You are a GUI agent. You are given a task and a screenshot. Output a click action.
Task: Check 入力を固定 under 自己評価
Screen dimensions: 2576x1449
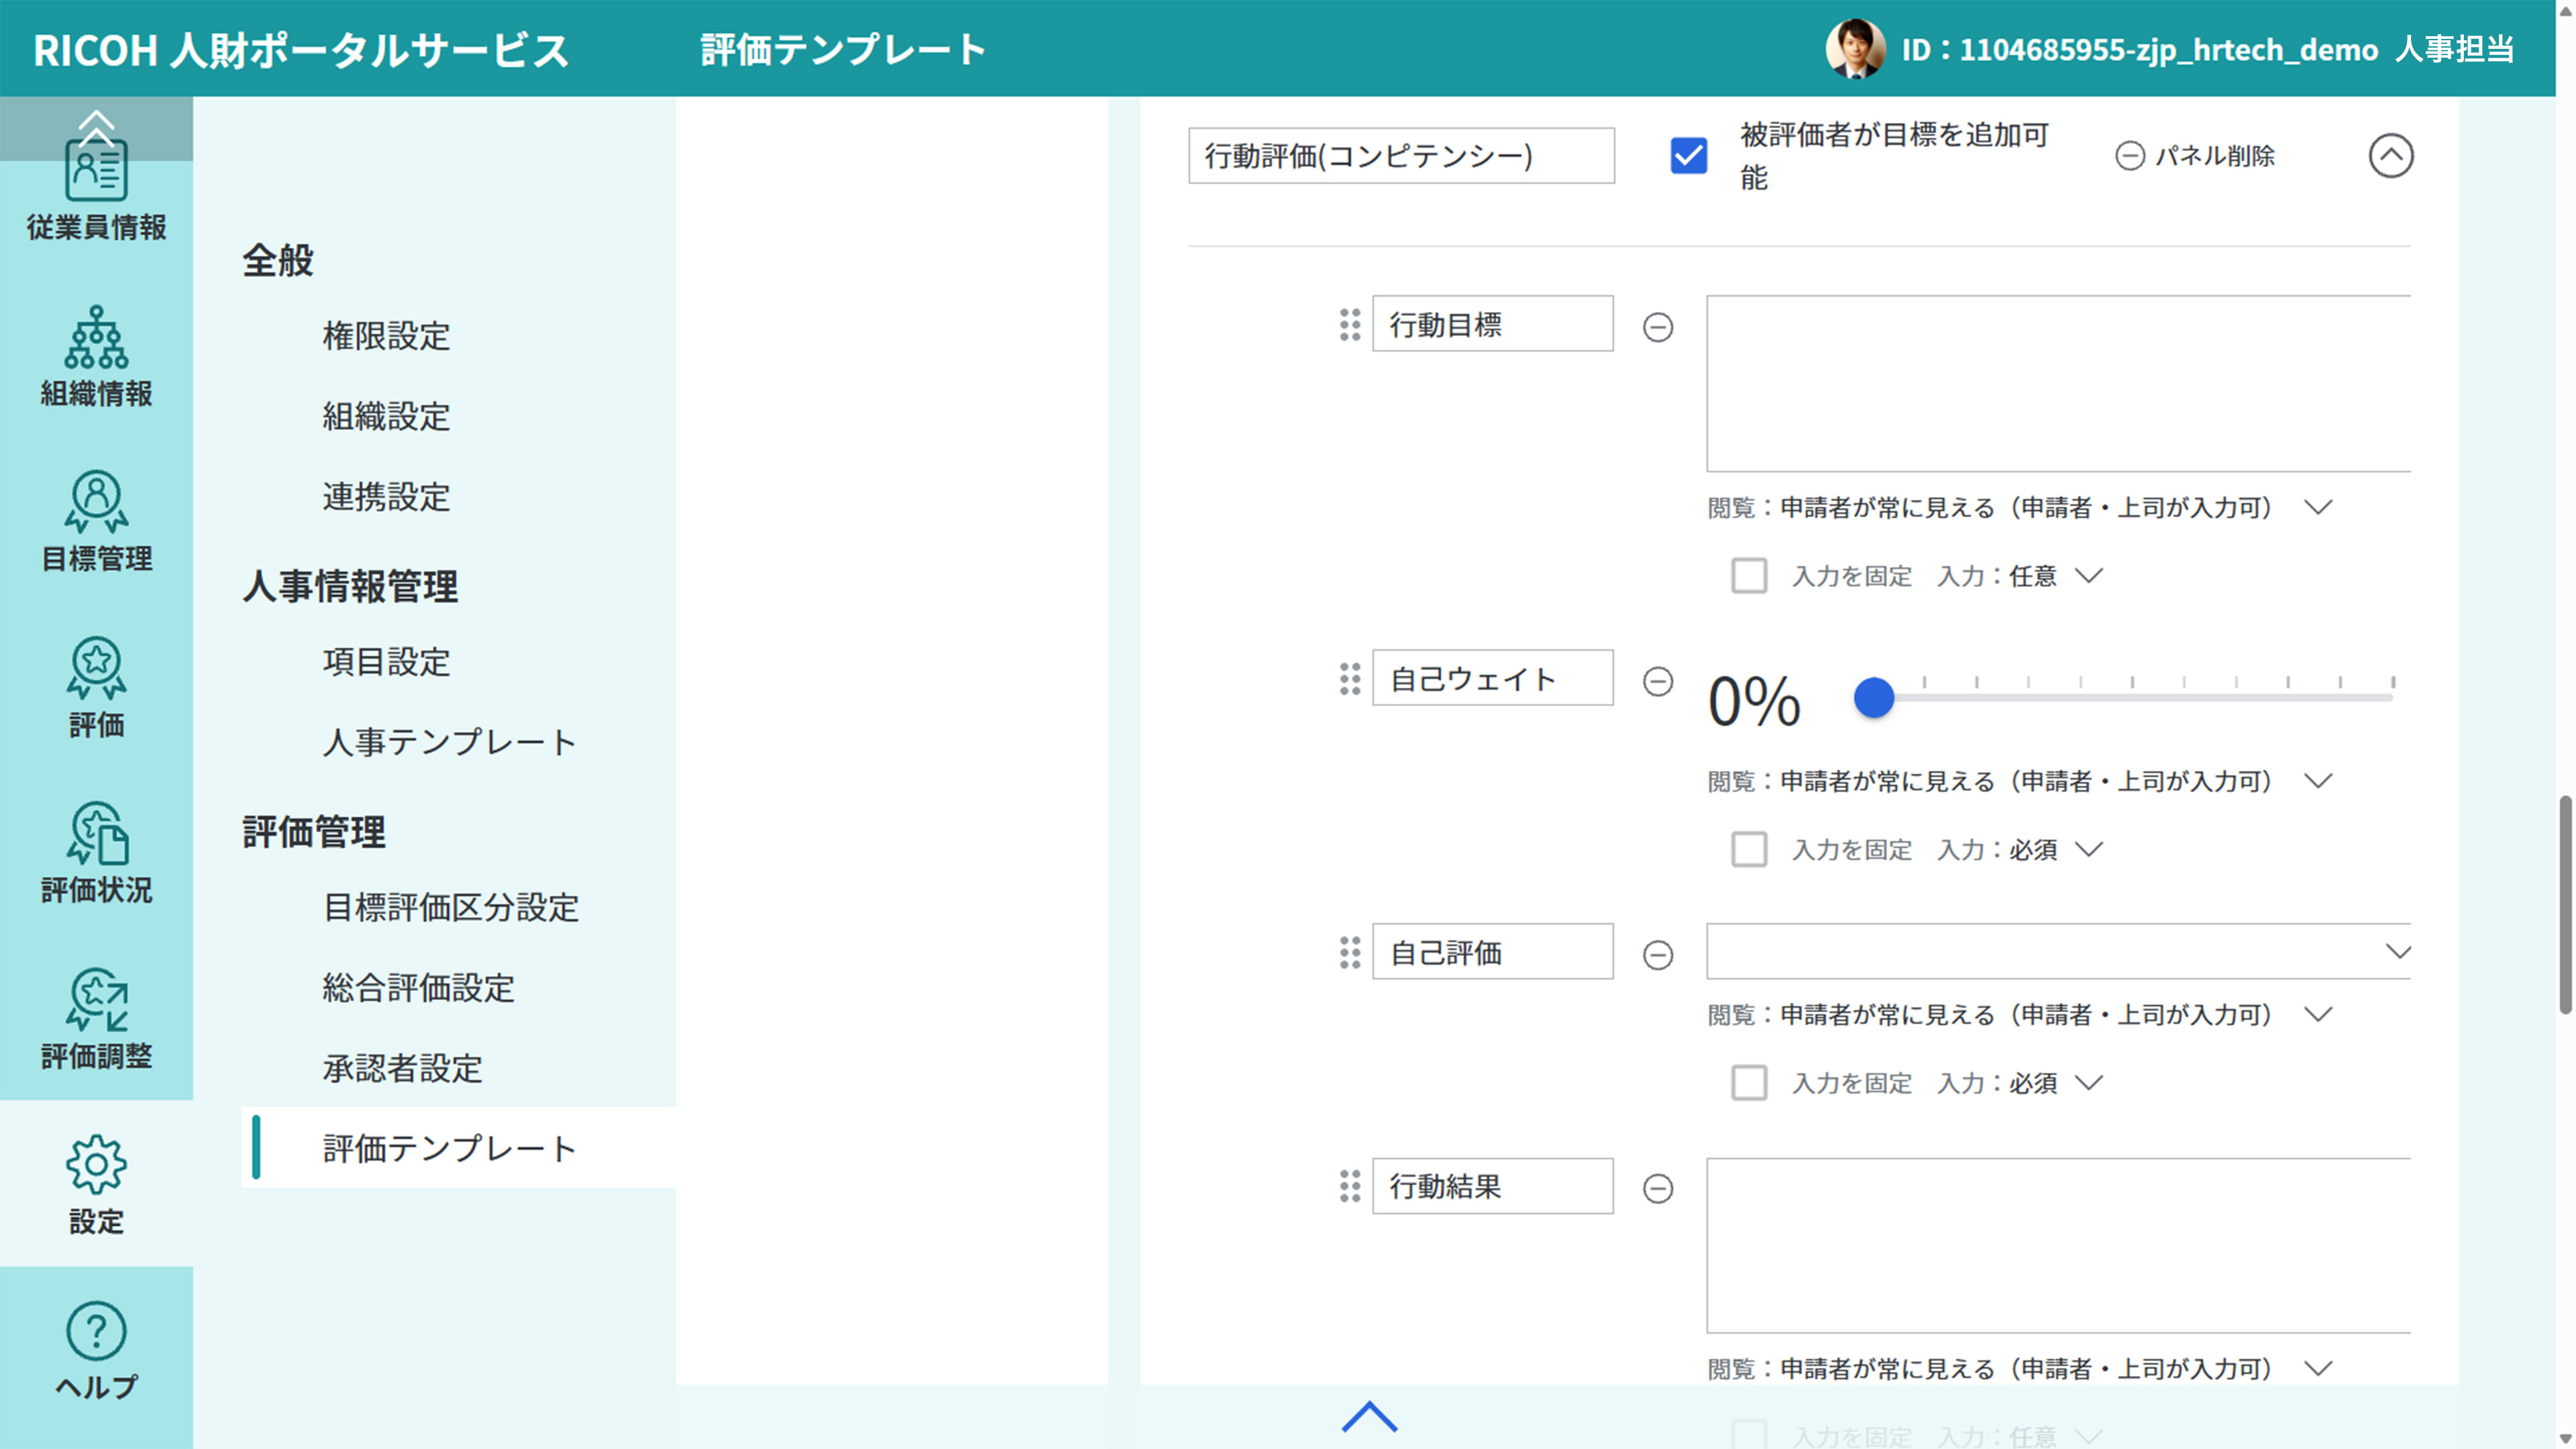click(x=1750, y=1082)
